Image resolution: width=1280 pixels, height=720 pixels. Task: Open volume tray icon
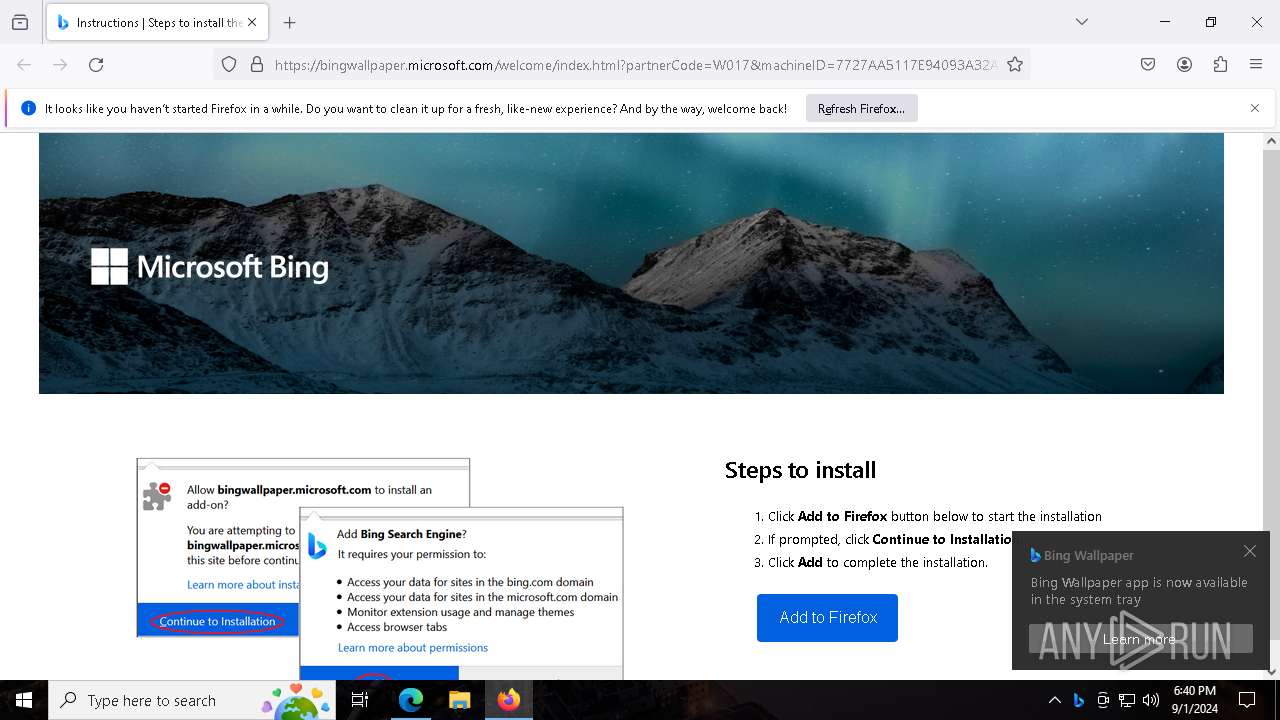[1151, 700]
